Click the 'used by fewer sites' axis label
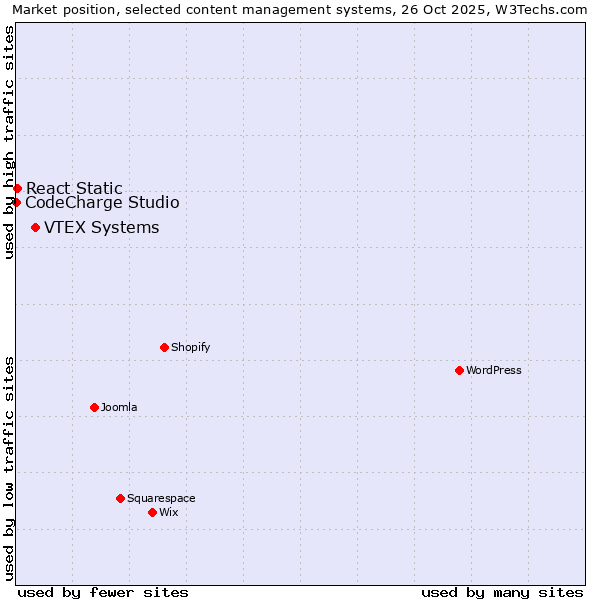The height and width of the screenshot is (600, 600). [103, 592]
